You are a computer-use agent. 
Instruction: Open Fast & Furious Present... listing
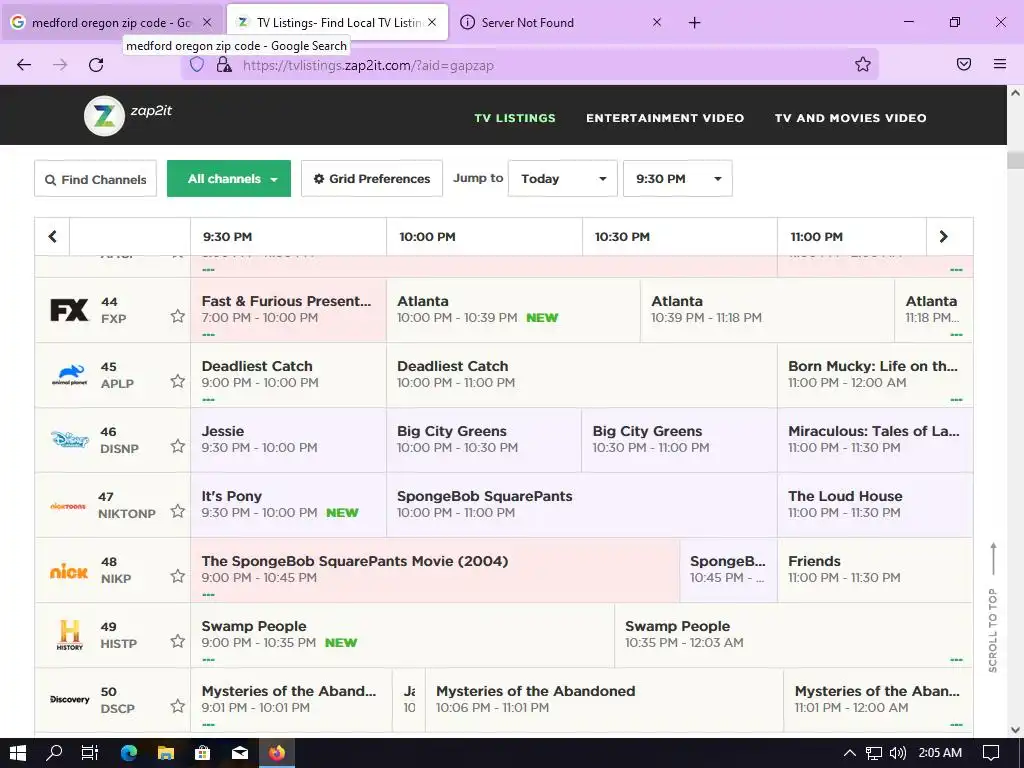[288, 310]
